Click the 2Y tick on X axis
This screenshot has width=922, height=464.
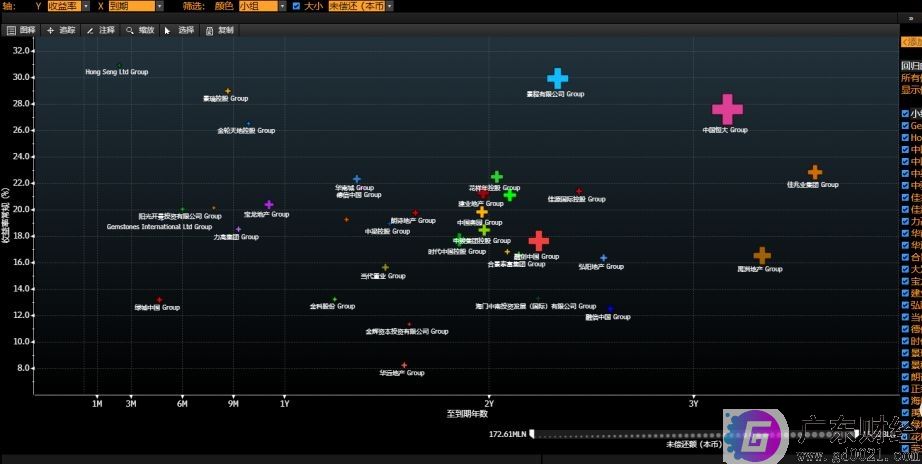click(489, 404)
